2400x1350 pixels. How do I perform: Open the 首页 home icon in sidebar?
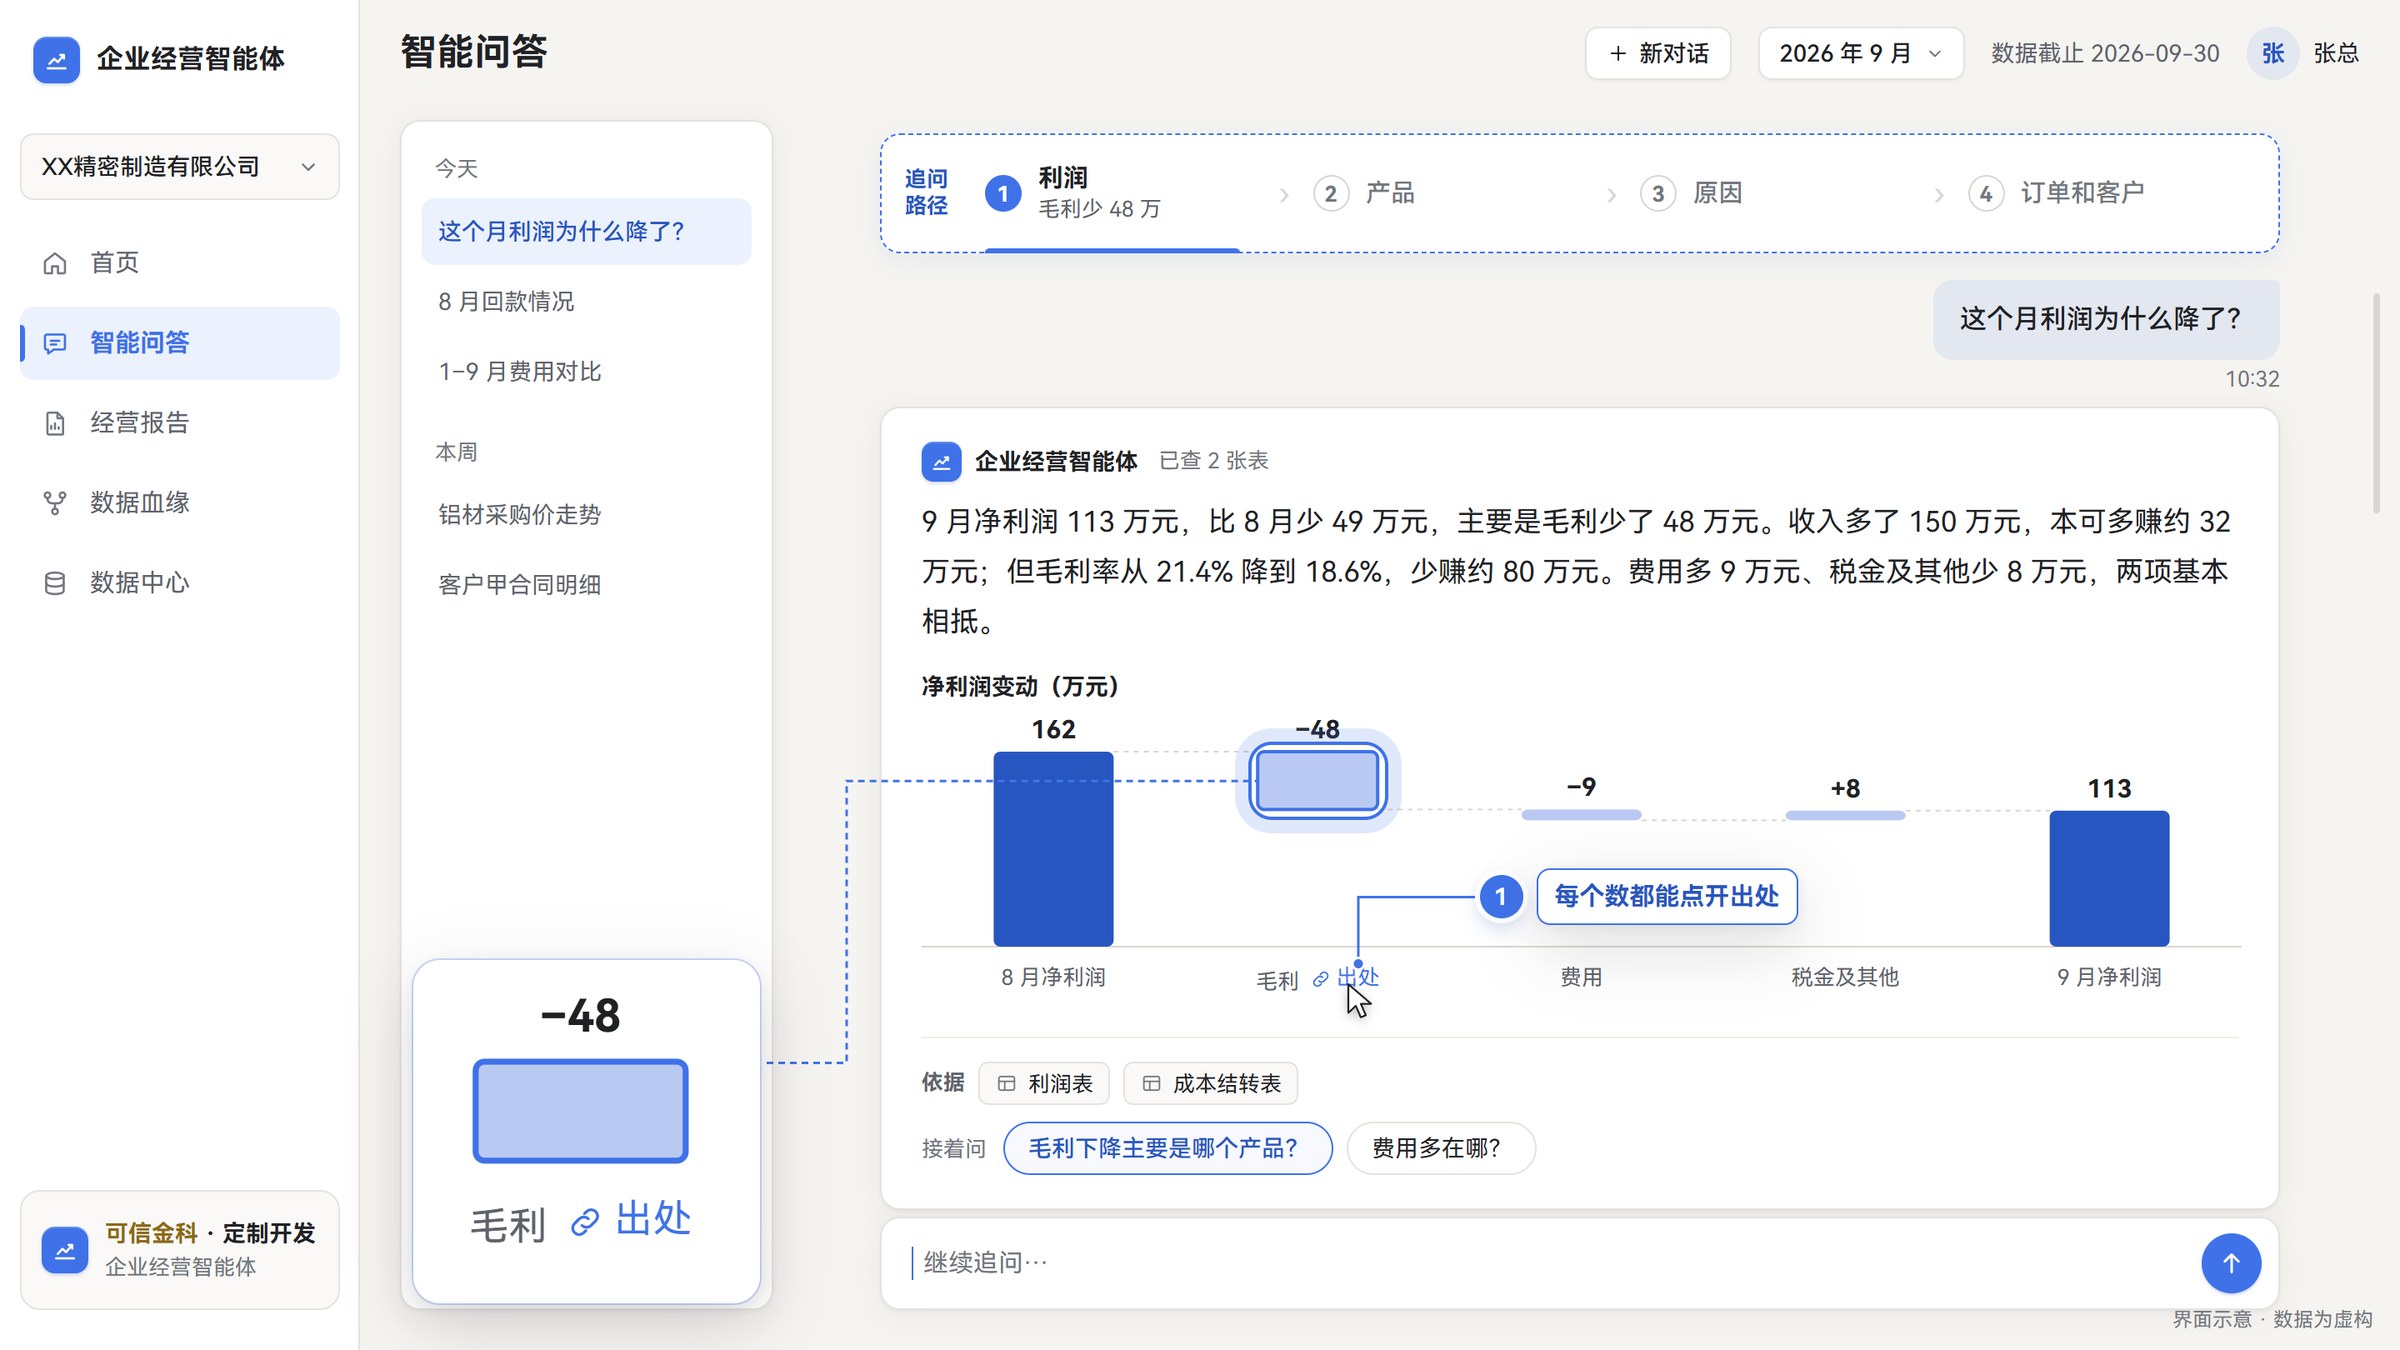55,263
